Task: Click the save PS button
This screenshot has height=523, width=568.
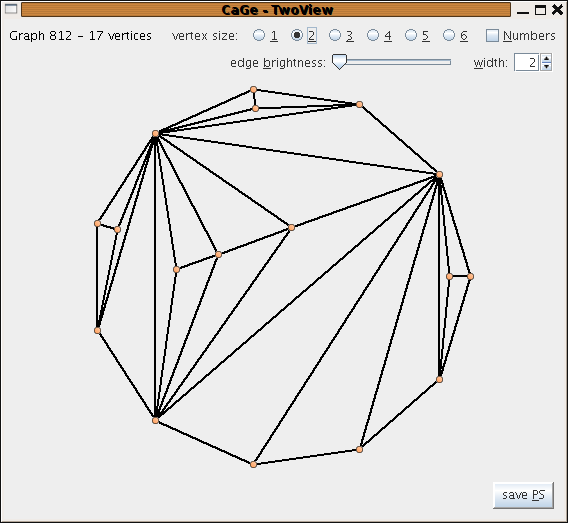Action: tap(523, 495)
